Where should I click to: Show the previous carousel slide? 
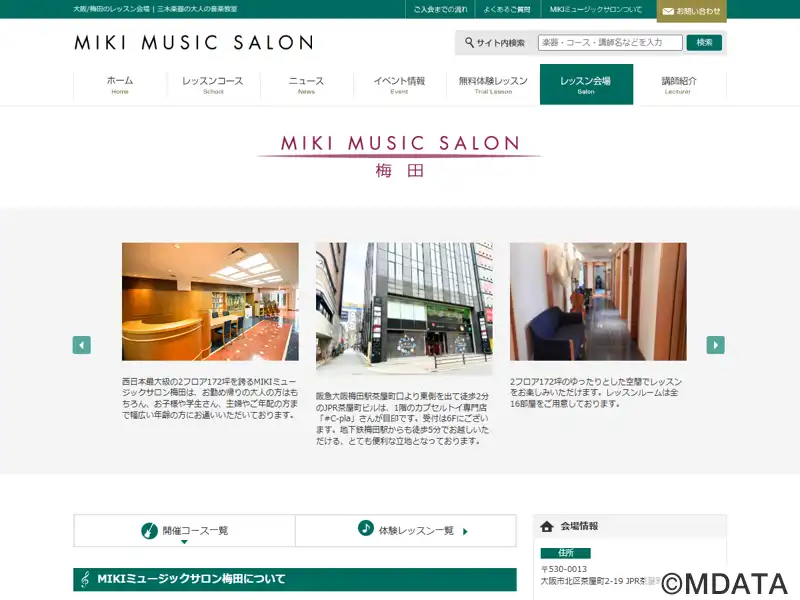(x=82, y=345)
